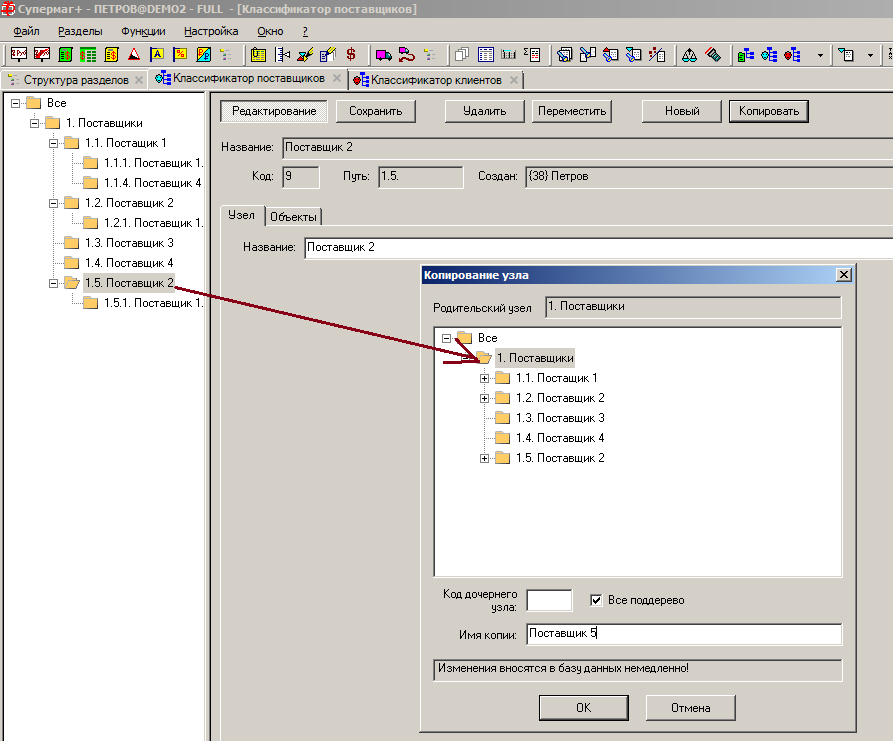The height and width of the screenshot is (741, 893).
Task: Click the document with pencil toolbar icon
Action: [328, 55]
